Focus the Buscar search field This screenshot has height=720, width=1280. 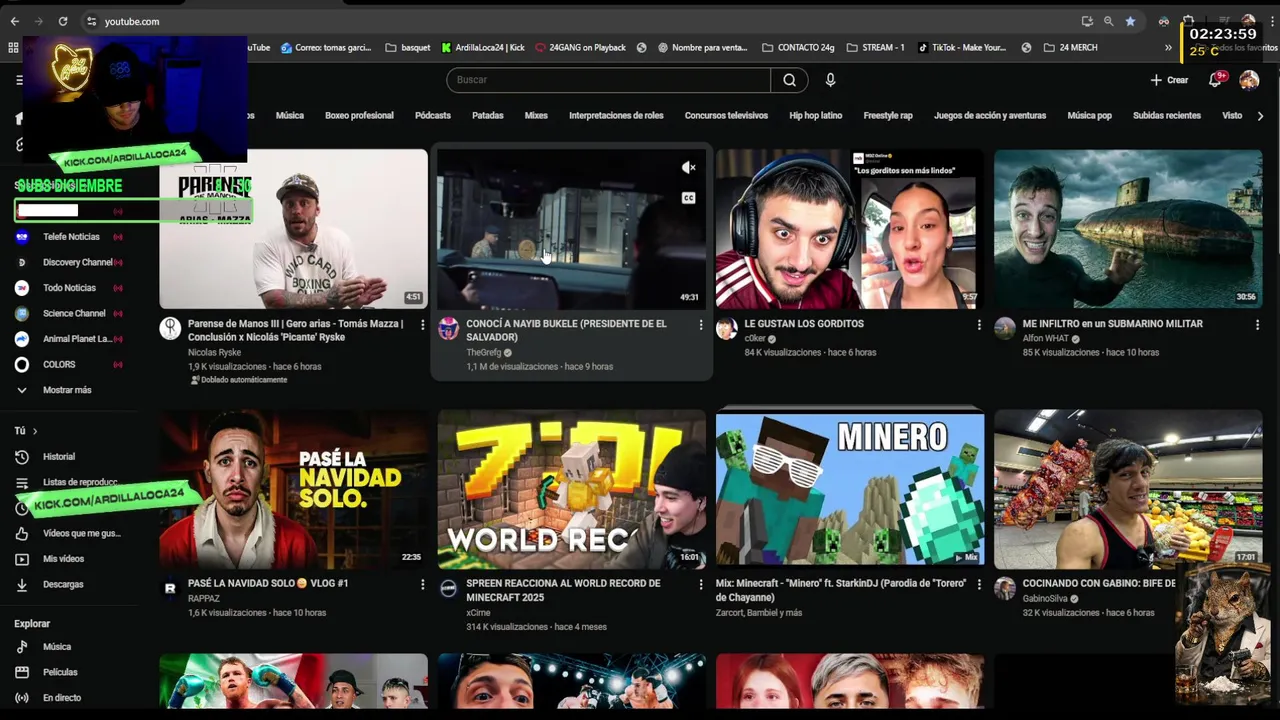pyautogui.click(x=608, y=80)
